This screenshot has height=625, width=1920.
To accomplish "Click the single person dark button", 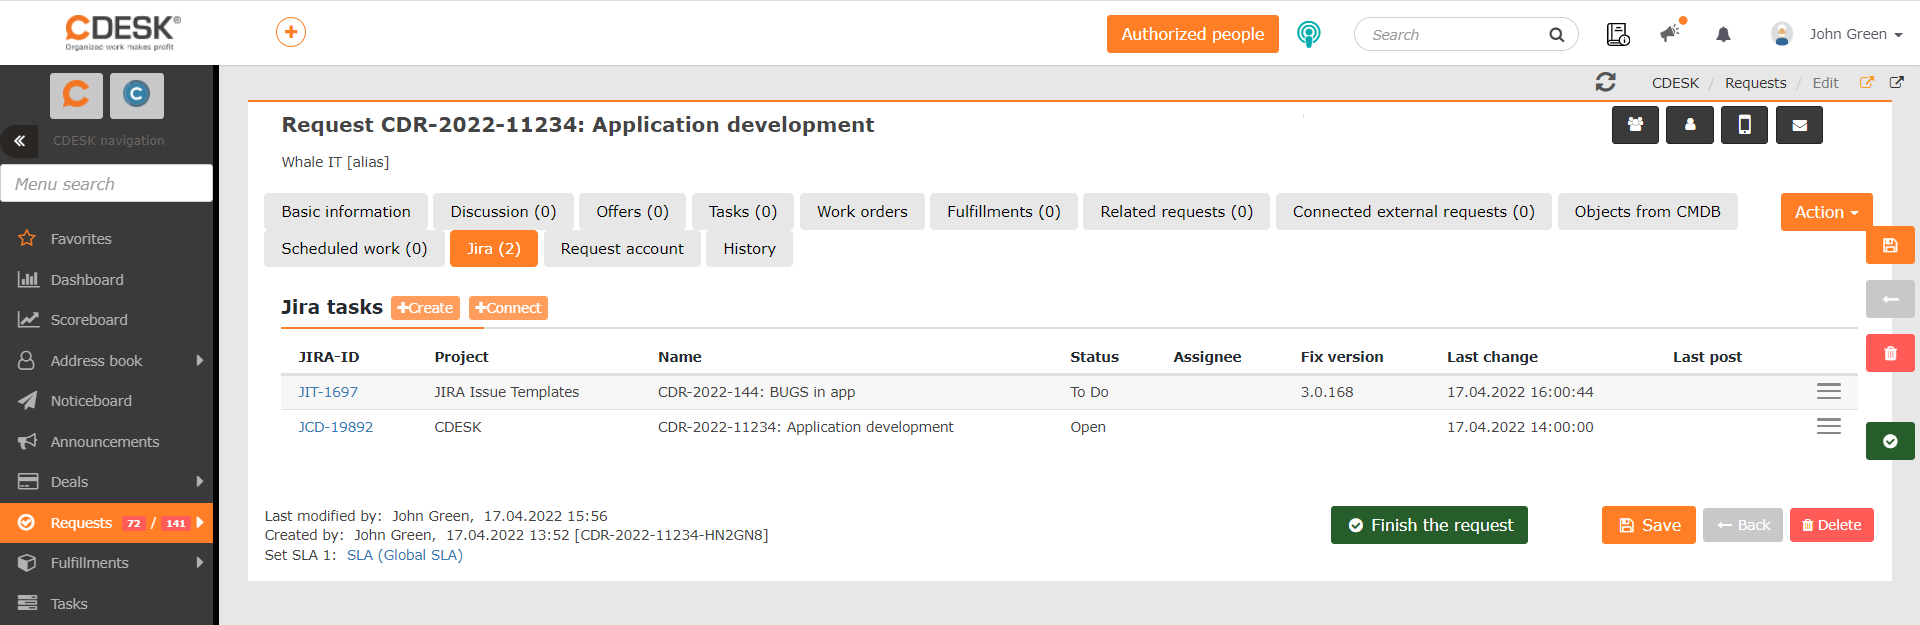I will pos(1690,125).
